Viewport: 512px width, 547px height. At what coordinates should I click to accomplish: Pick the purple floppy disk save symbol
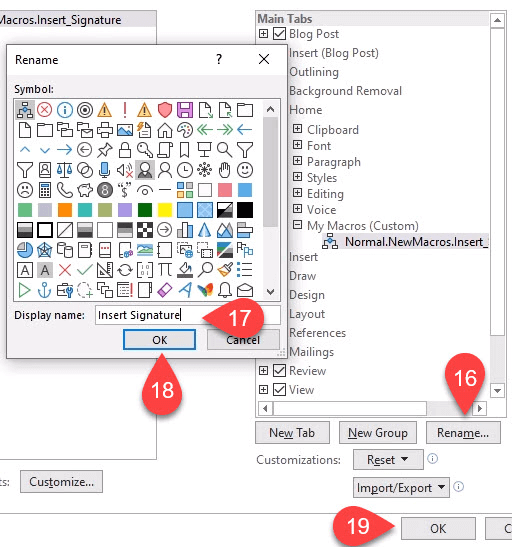click(185, 110)
